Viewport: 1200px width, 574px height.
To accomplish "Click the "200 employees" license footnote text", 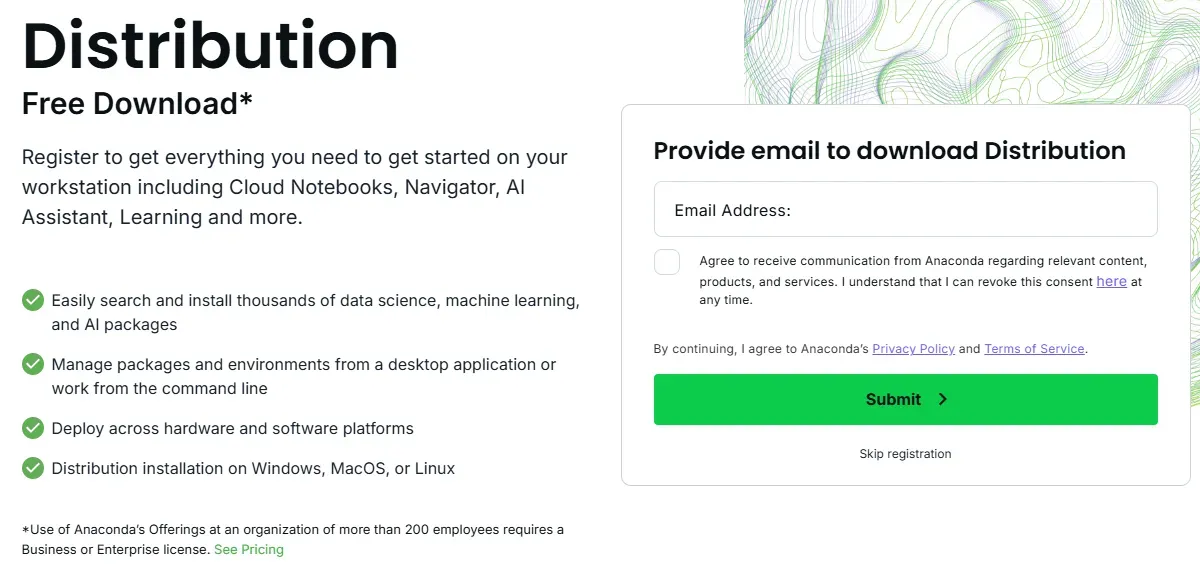I will tap(293, 529).
